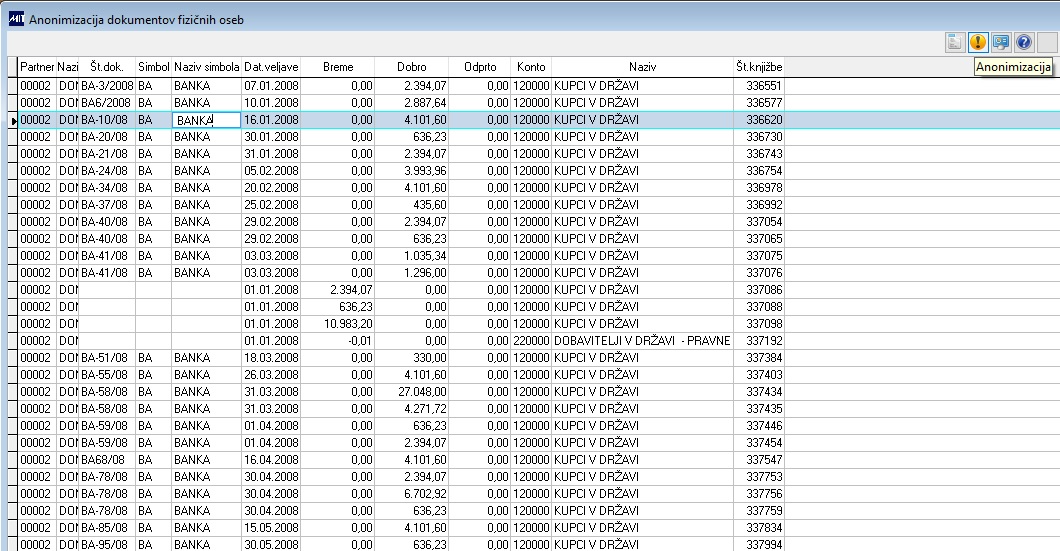This screenshot has width=1060, height=551.
Task: Click the grayed document list toolbar icon
Action: coord(955,43)
